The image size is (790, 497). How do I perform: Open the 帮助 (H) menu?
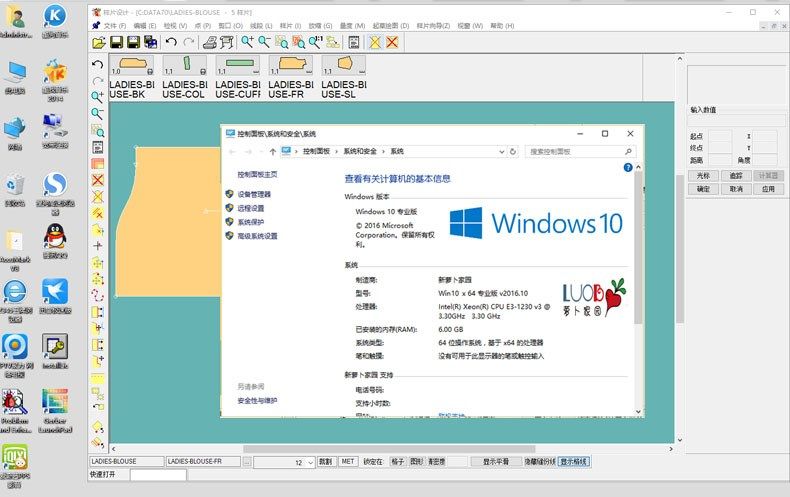[502, 26]
